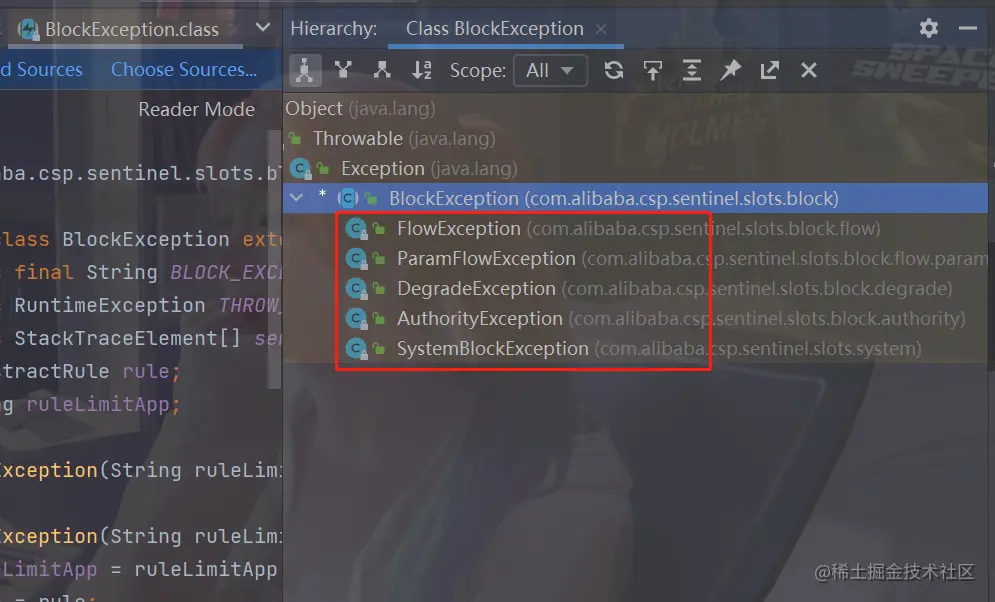Open the Scope All dropdown

point(550,70)
